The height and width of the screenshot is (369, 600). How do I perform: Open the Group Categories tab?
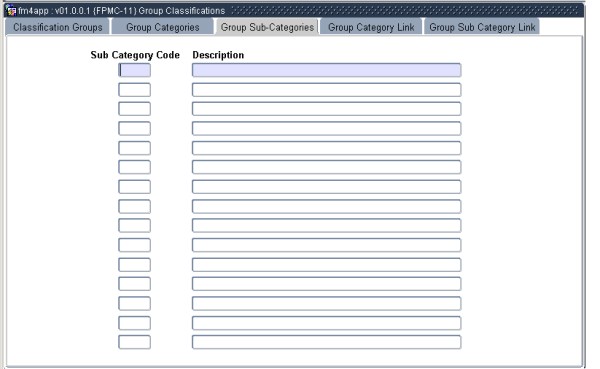(163, 27)
